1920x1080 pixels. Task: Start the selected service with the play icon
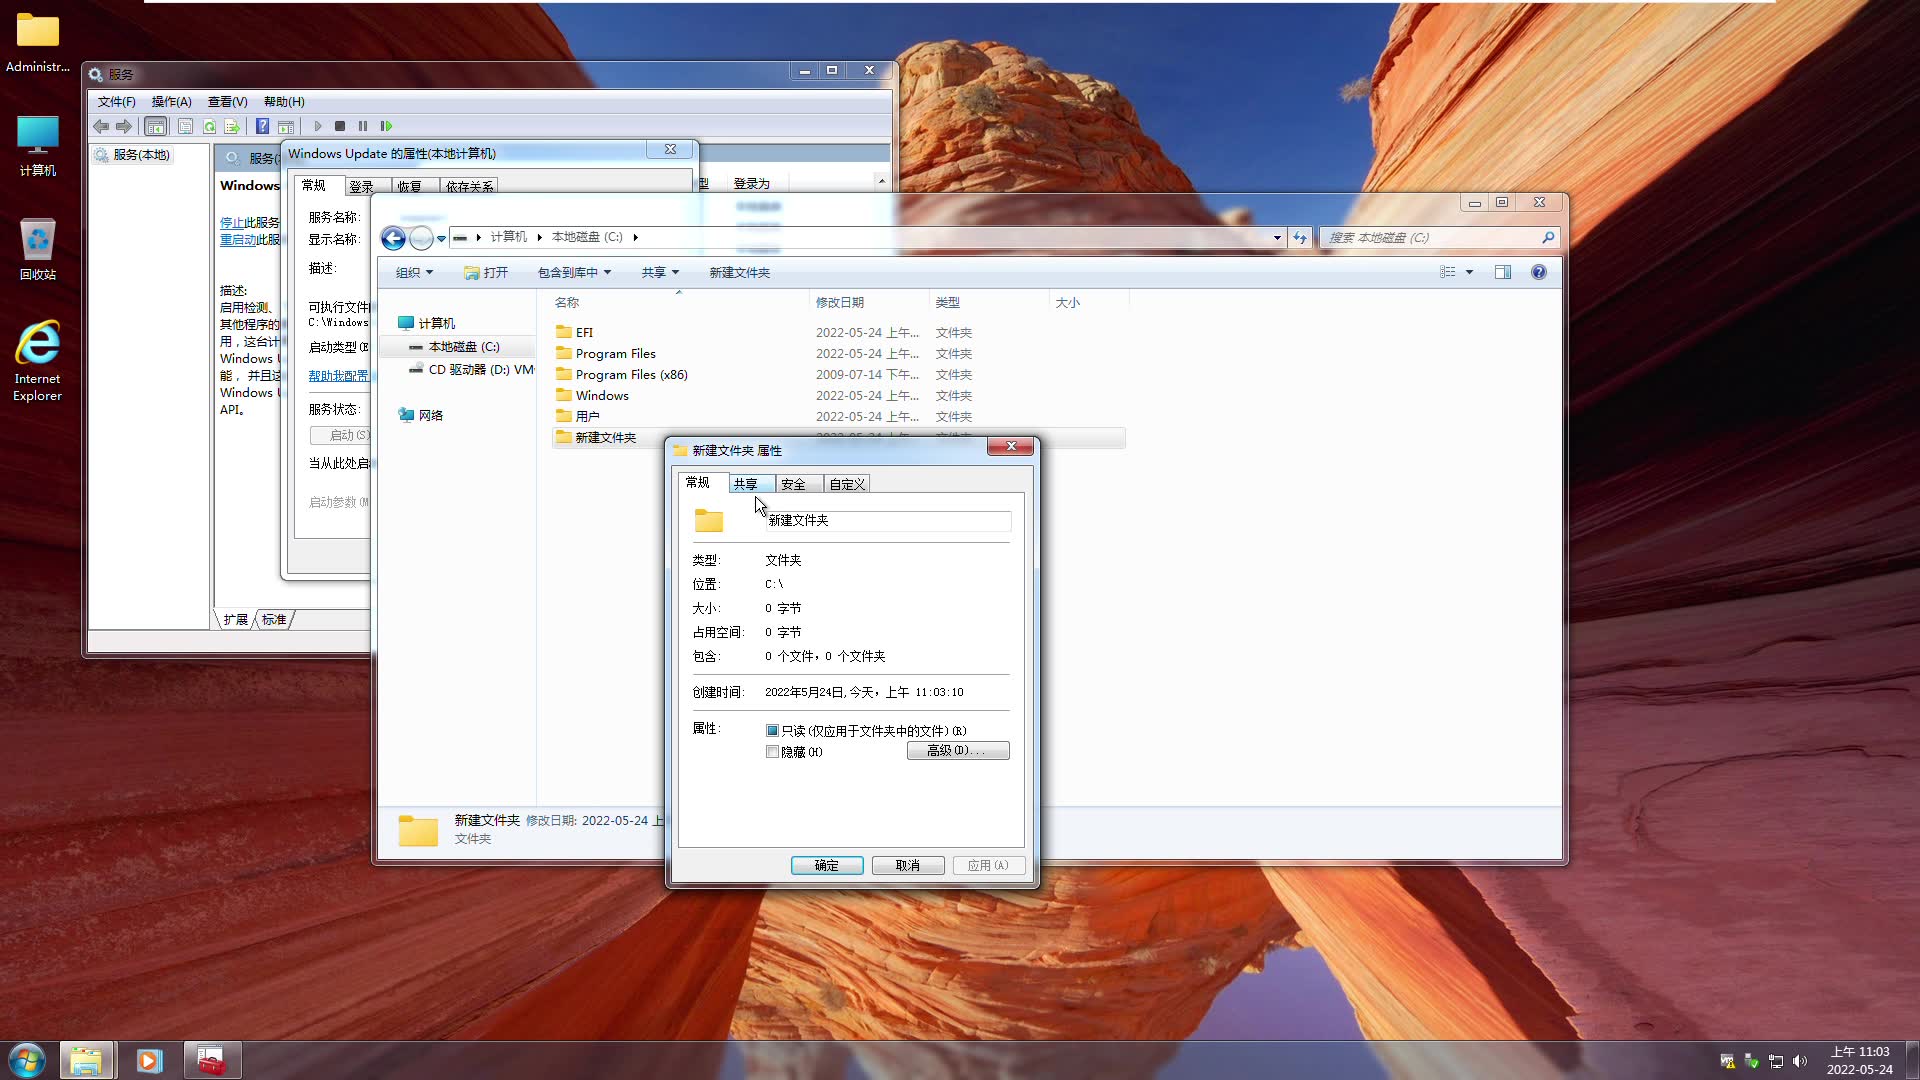coord(317,126)
